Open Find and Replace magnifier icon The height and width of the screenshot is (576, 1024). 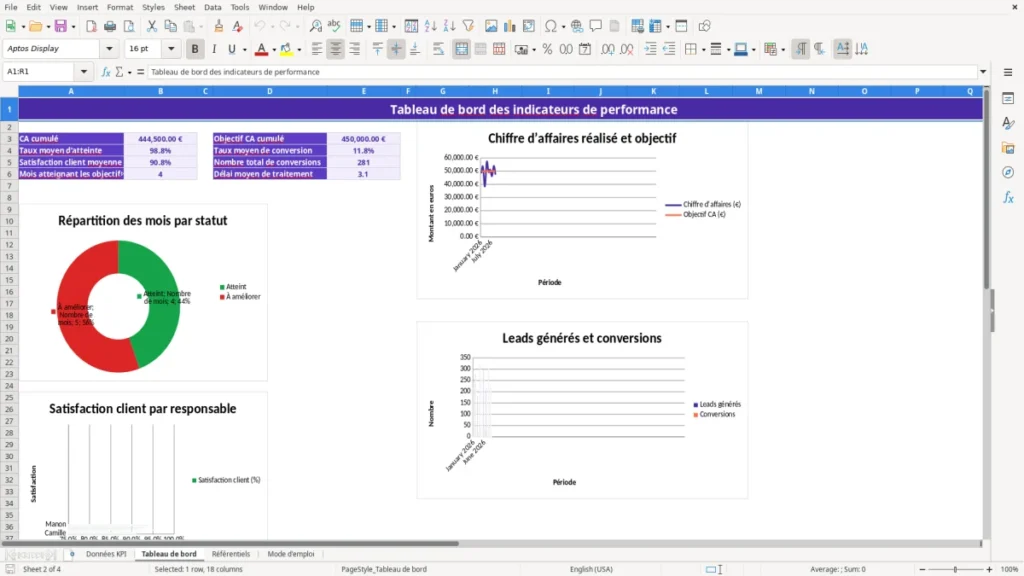315,26
